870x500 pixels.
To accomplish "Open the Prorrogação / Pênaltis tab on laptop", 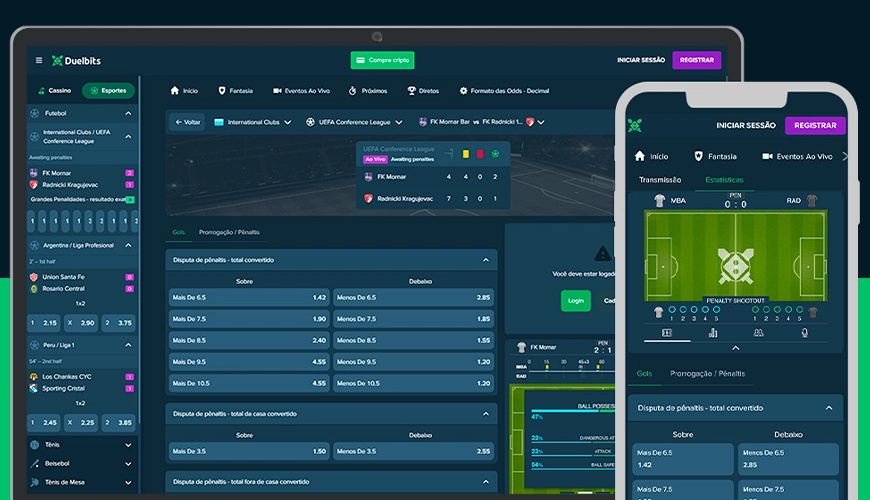I will tap(229, 232).
